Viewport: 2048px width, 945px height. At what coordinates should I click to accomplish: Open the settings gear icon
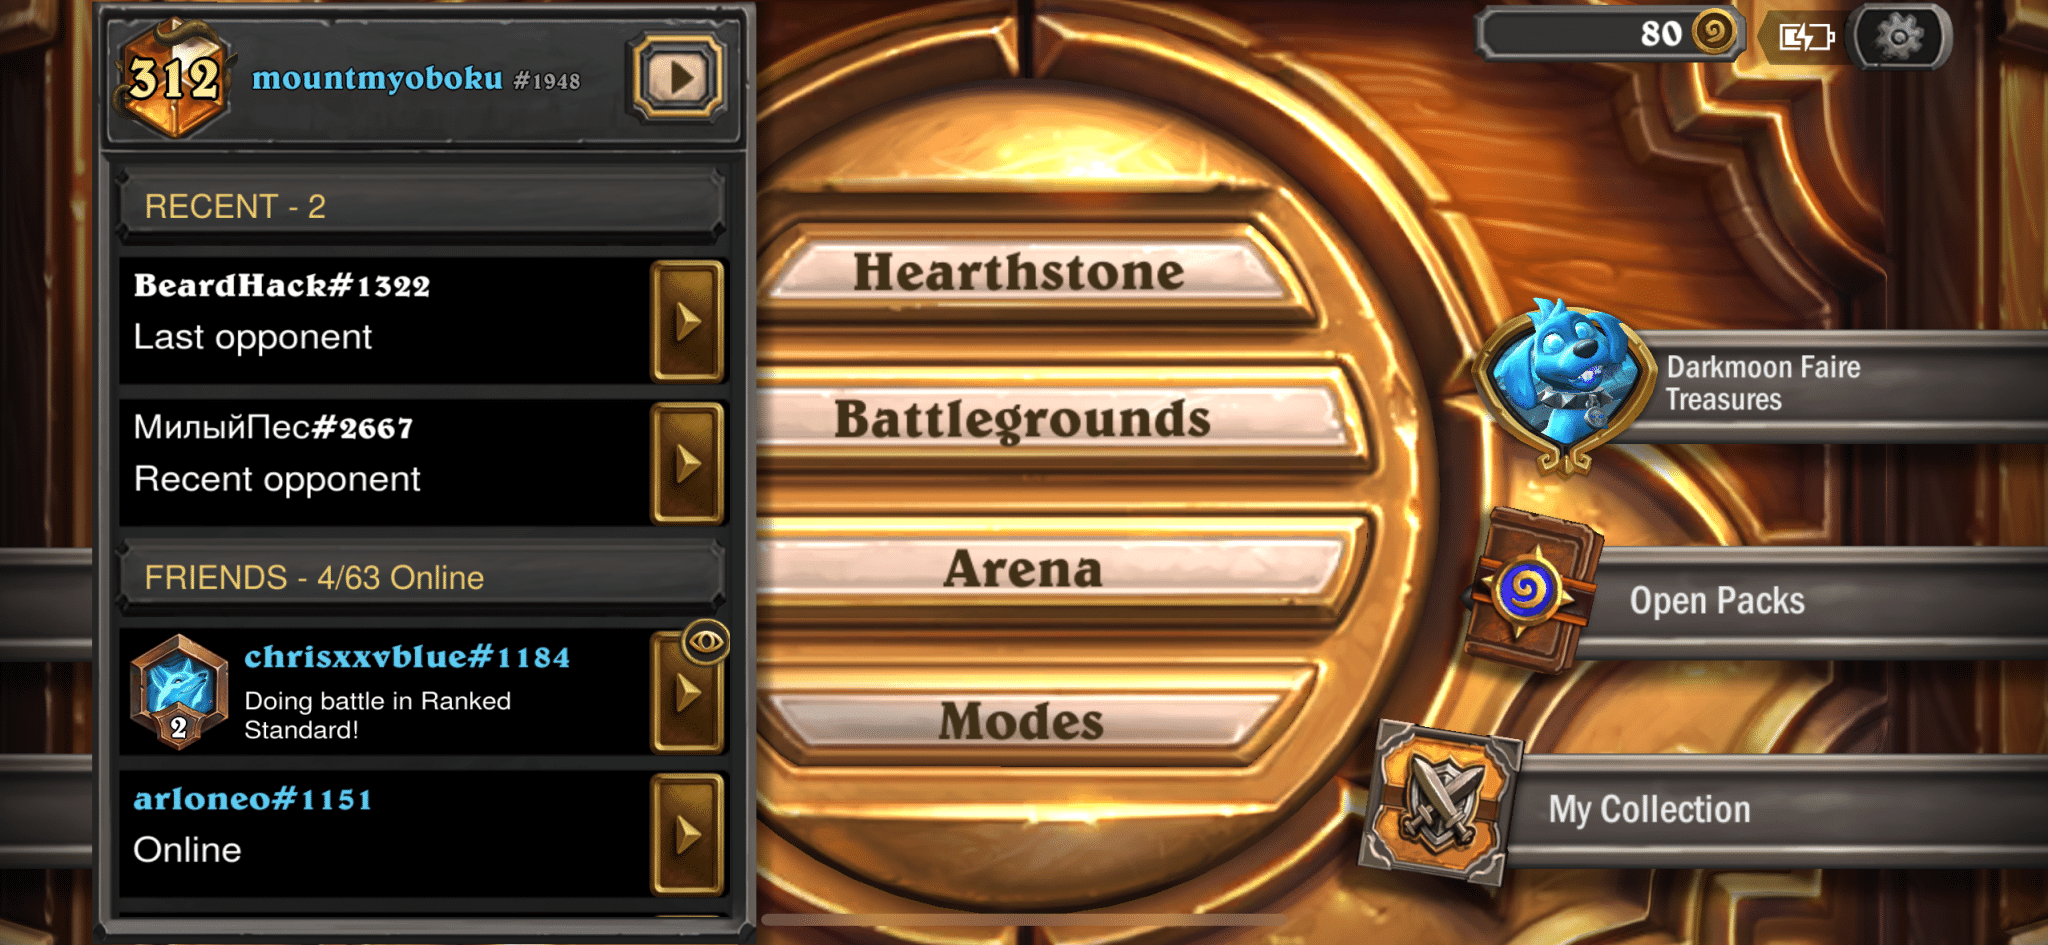(1899, 37)
